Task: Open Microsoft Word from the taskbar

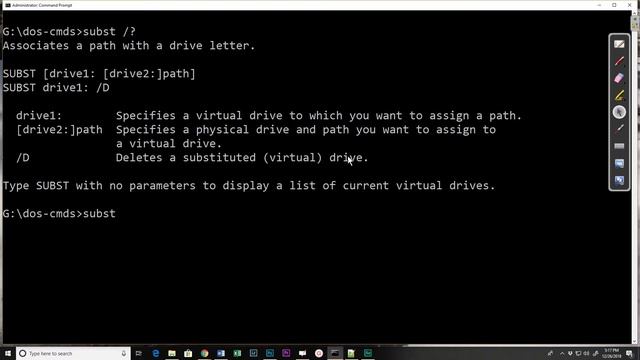Action: [221, 353]
